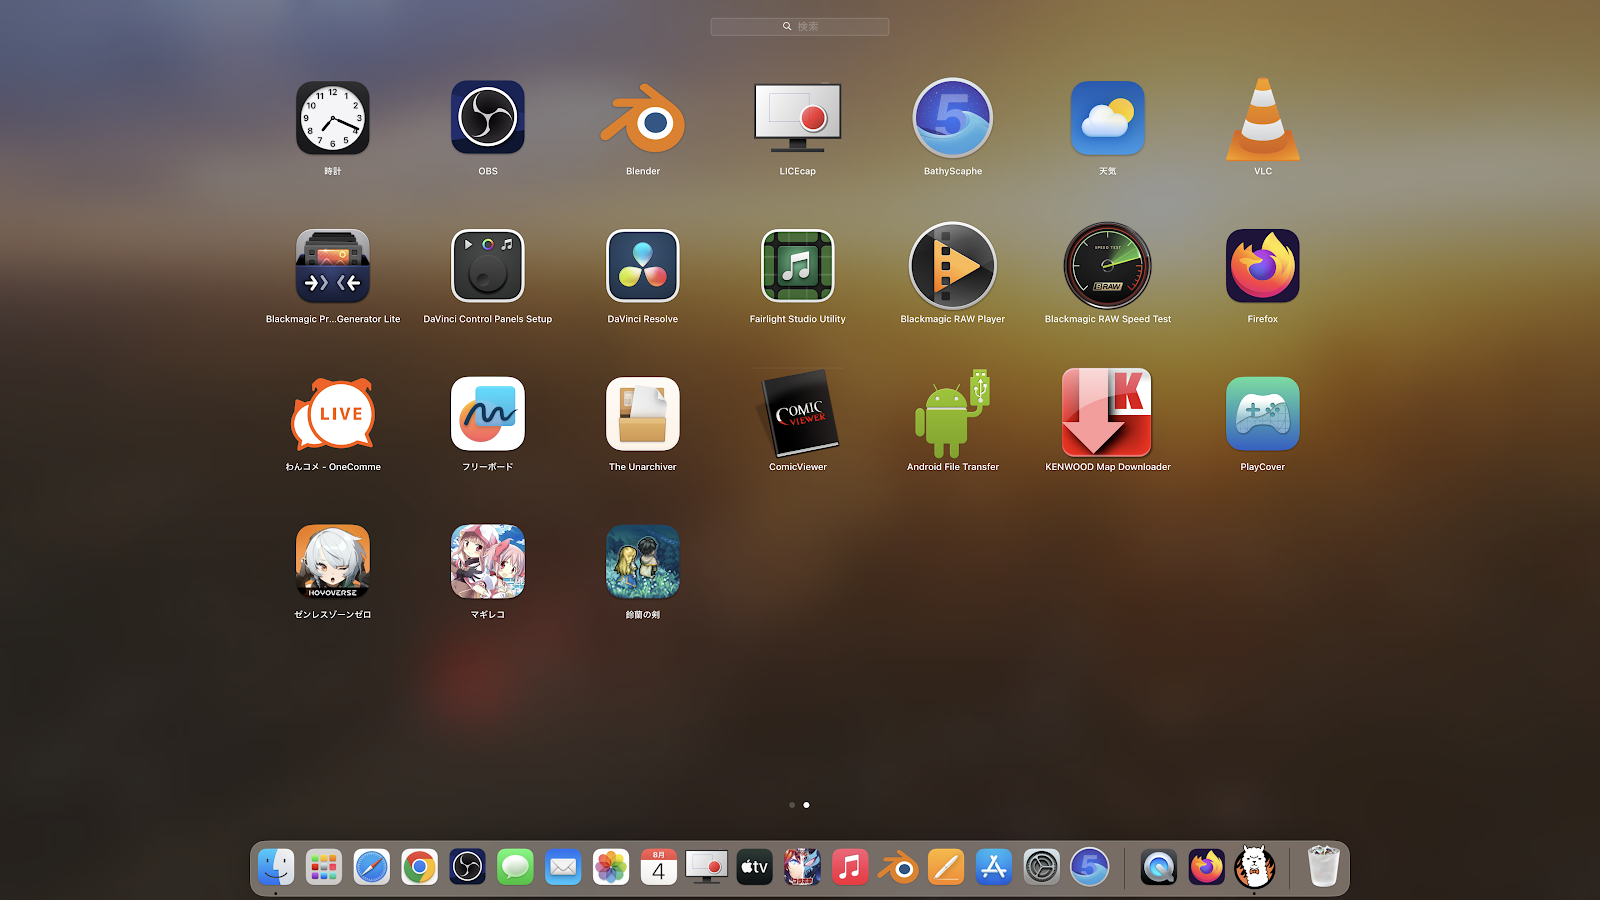
Task: Open ComicViewer app
Action: click(798, 414)
